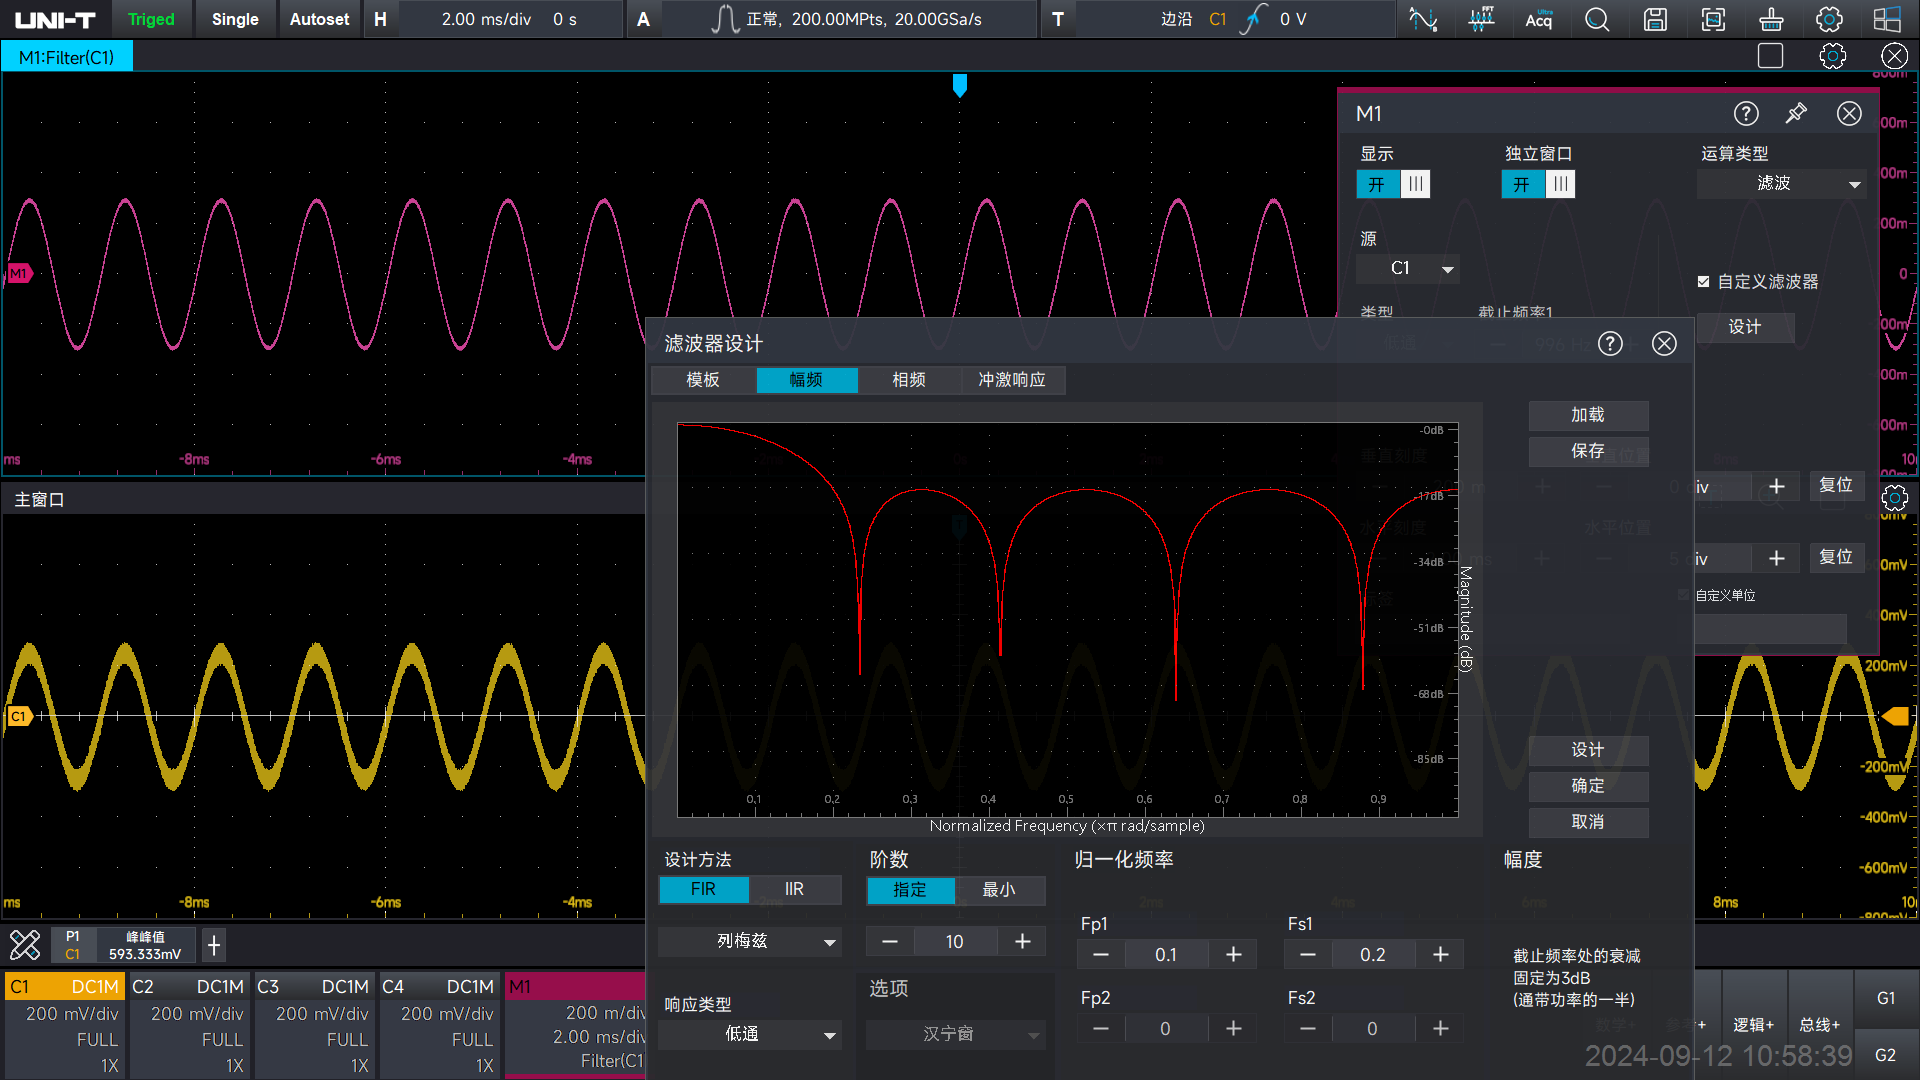Click 确定 (Confirm) to apply filter settings
1920x1080 pixels.
(x=1588, y=785)
